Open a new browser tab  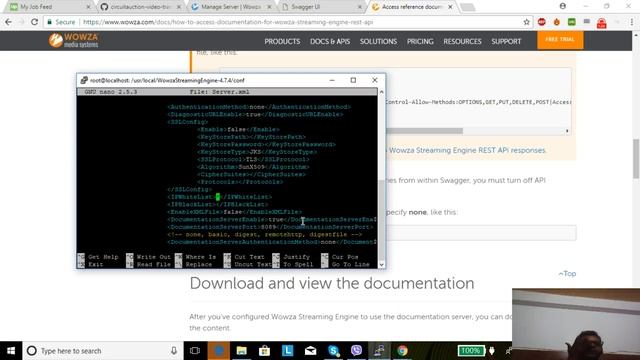click(x=468, y=7)
